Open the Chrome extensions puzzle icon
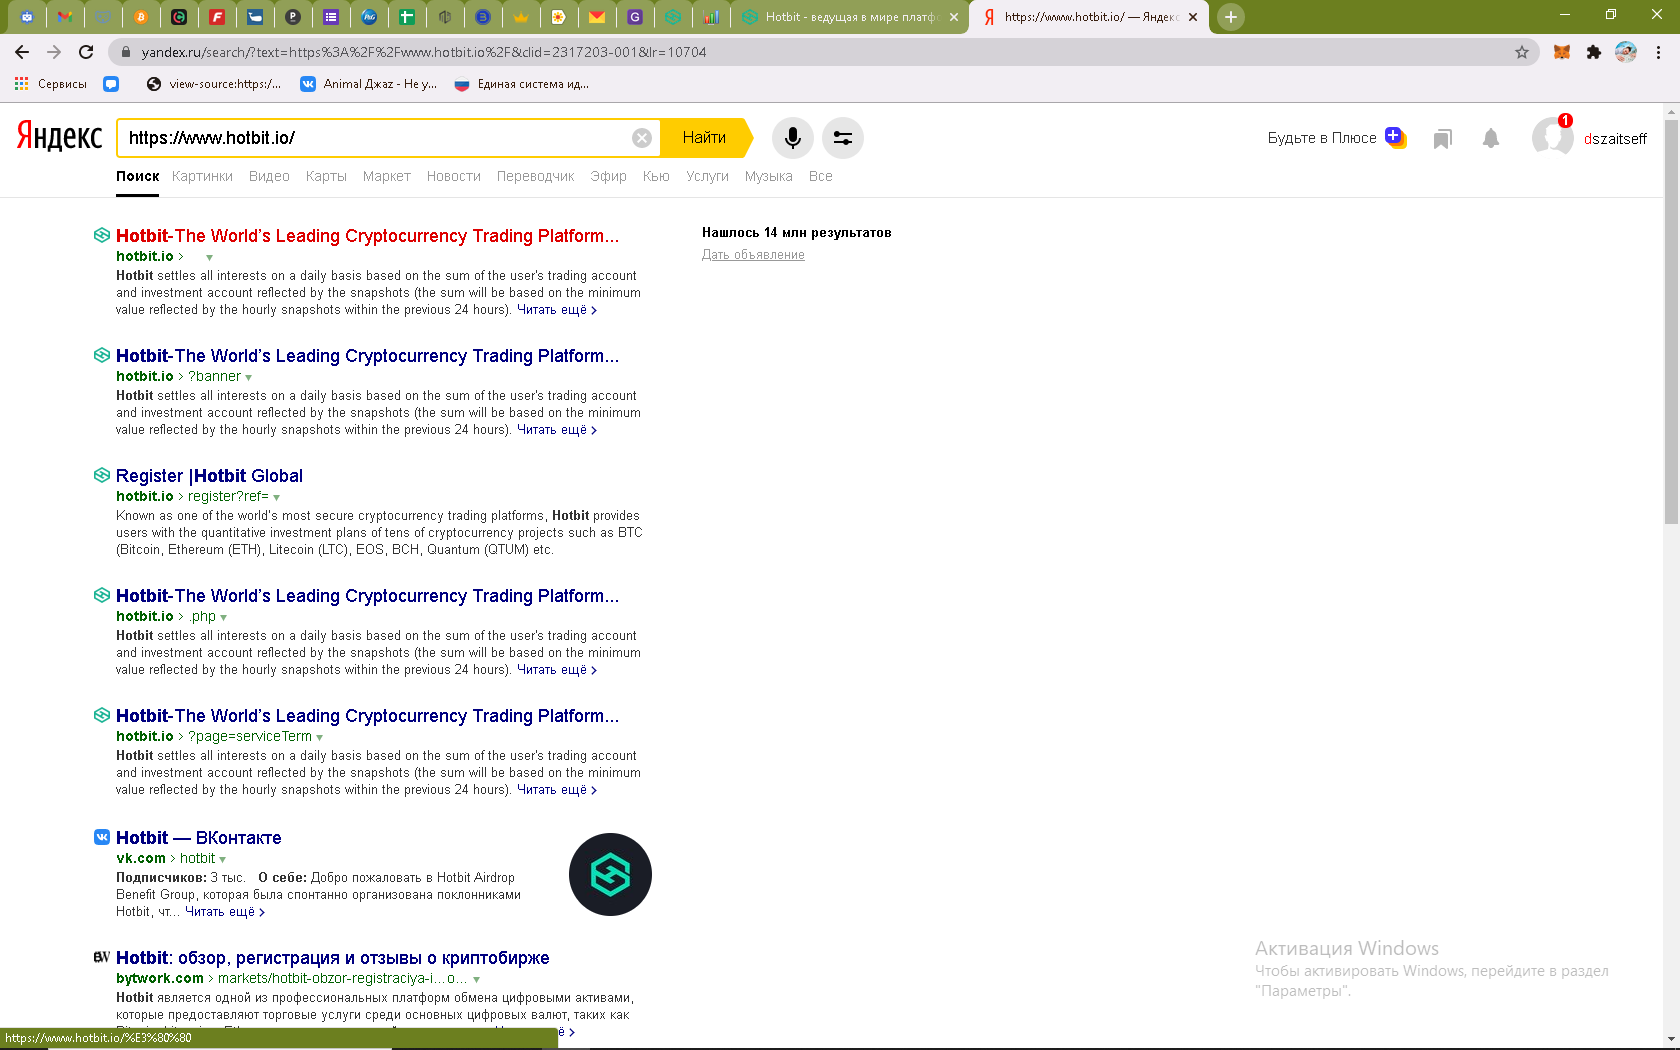The height and width of the screenshot is (1050, 1680). tap(1594, 52)
